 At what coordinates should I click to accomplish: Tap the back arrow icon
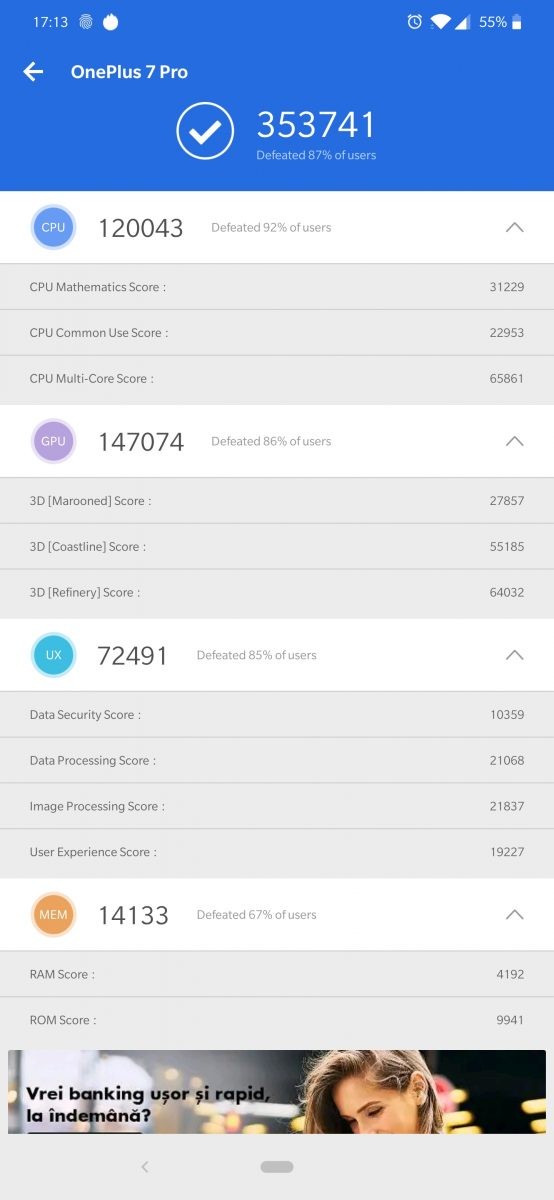33,71
